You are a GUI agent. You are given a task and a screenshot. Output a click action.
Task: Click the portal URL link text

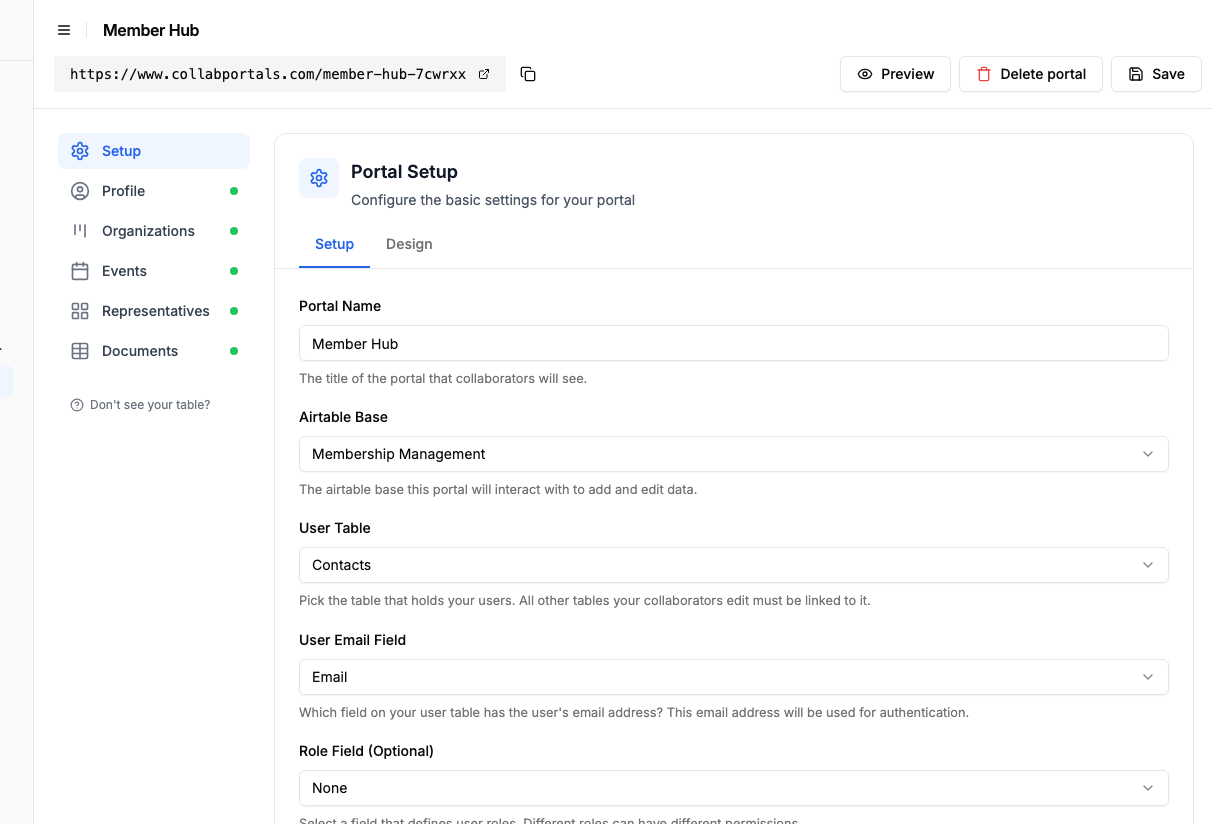click(x=268, y=74)
